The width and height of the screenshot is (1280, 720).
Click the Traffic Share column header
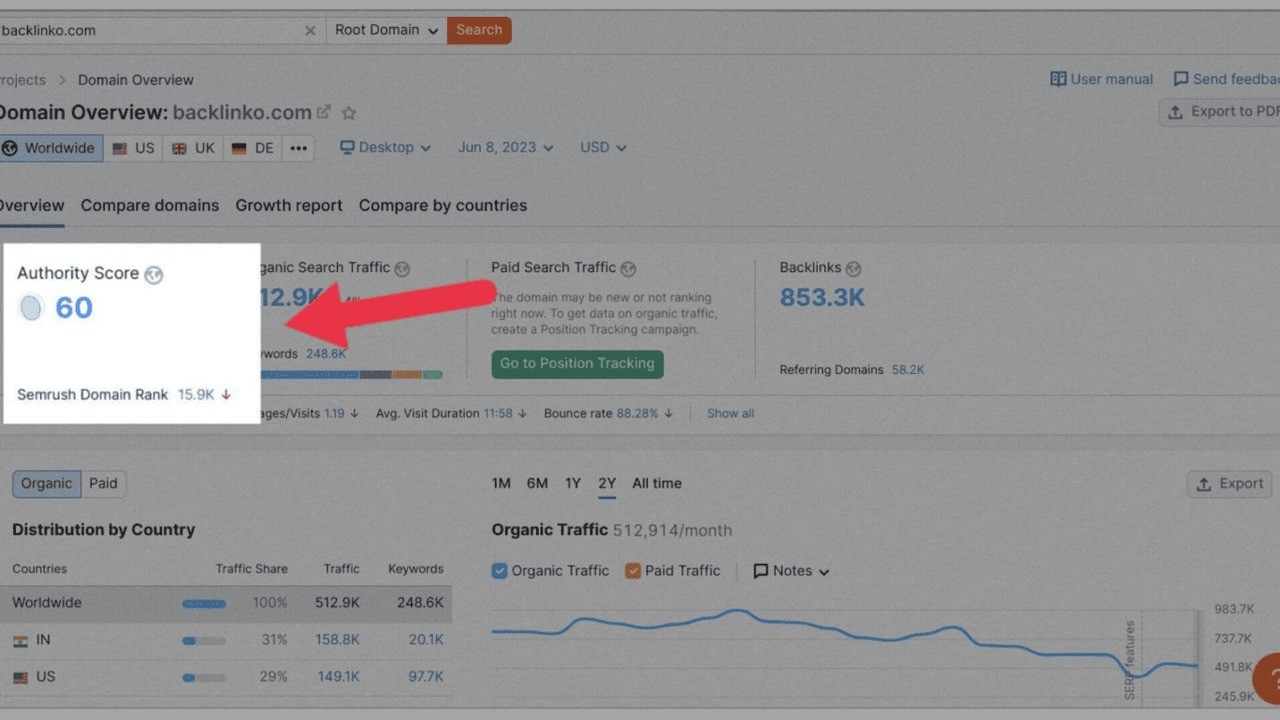252,569
